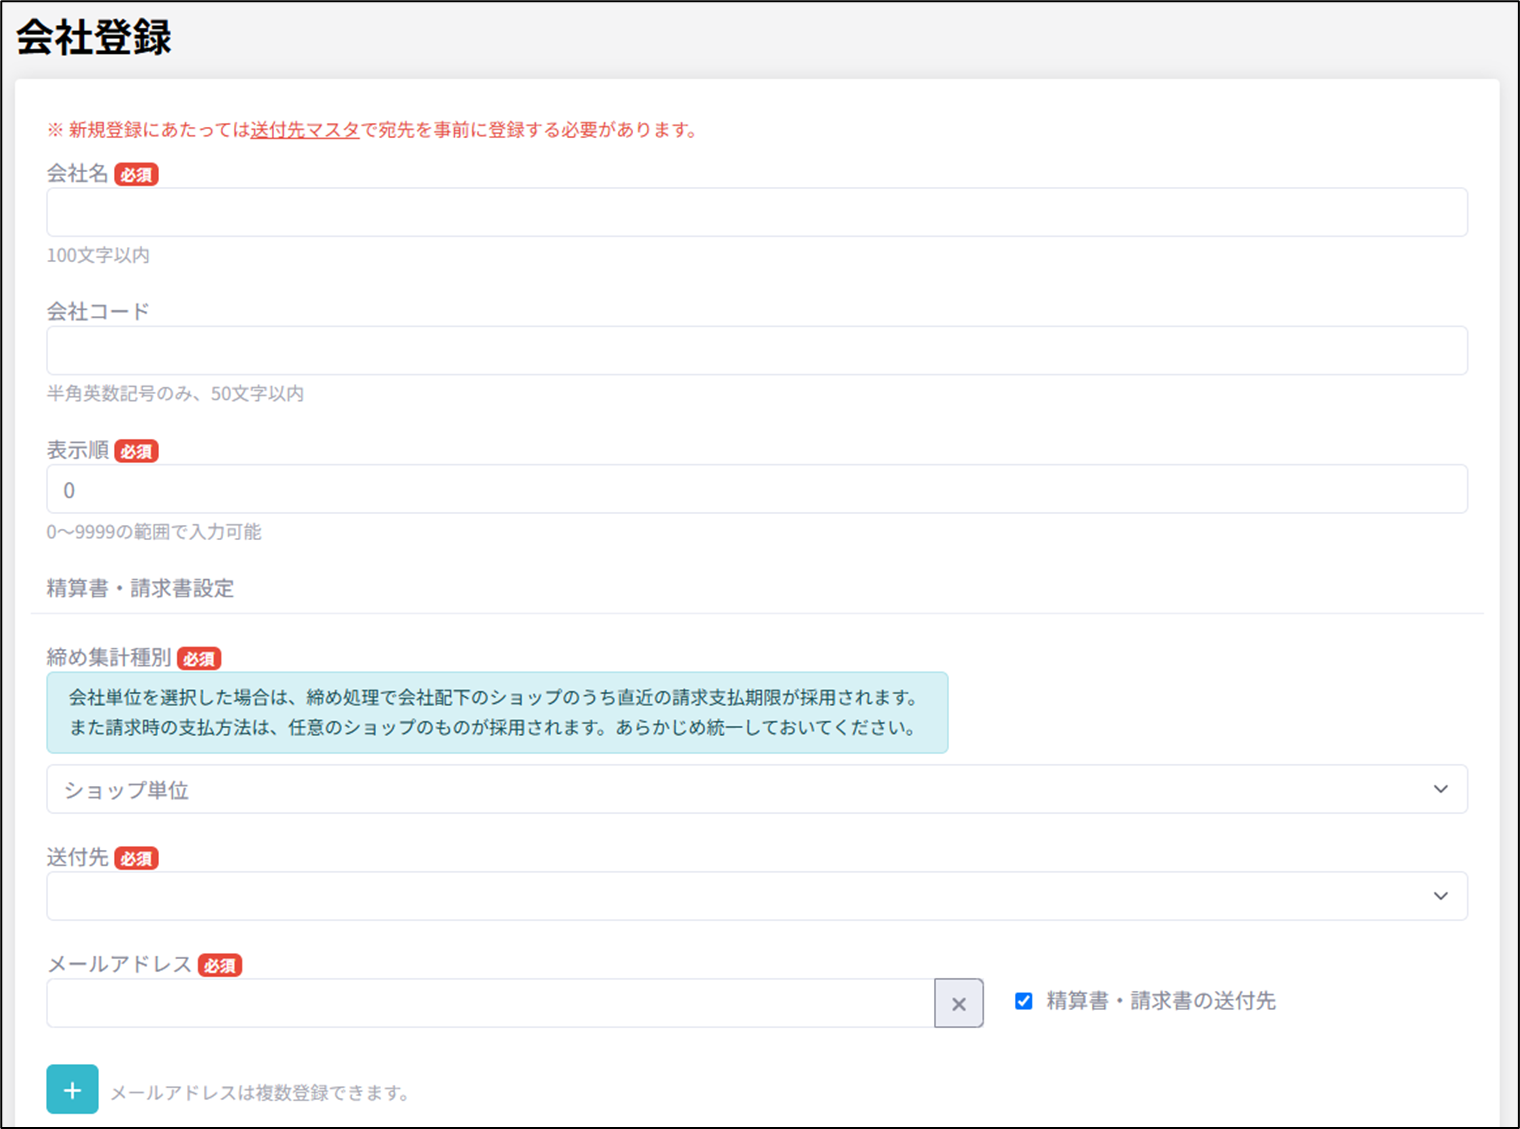Click the 必須 badge next to 会社名
The image size is (1520, 1129).
point(136,175)
